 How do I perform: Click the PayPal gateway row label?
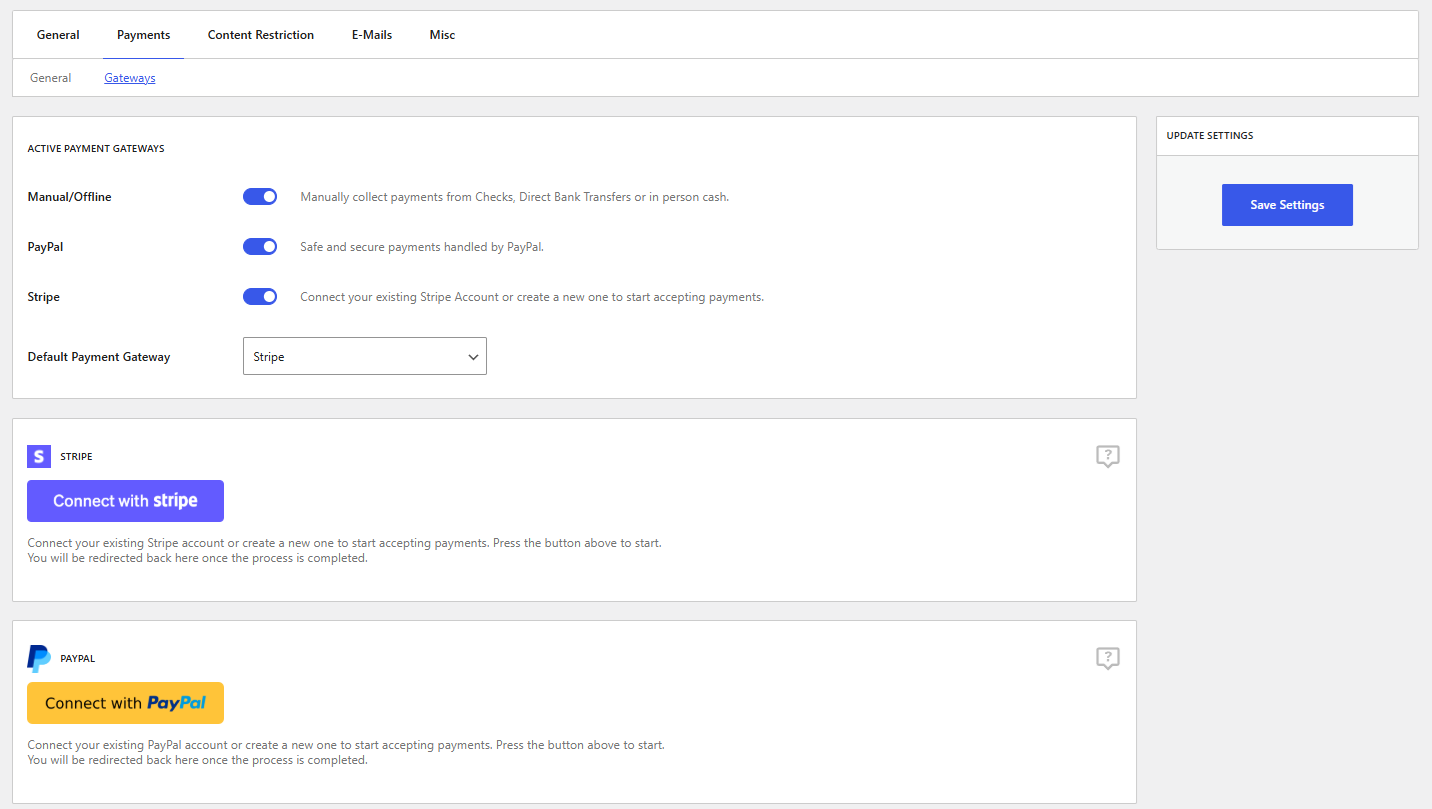click(46, 247)
